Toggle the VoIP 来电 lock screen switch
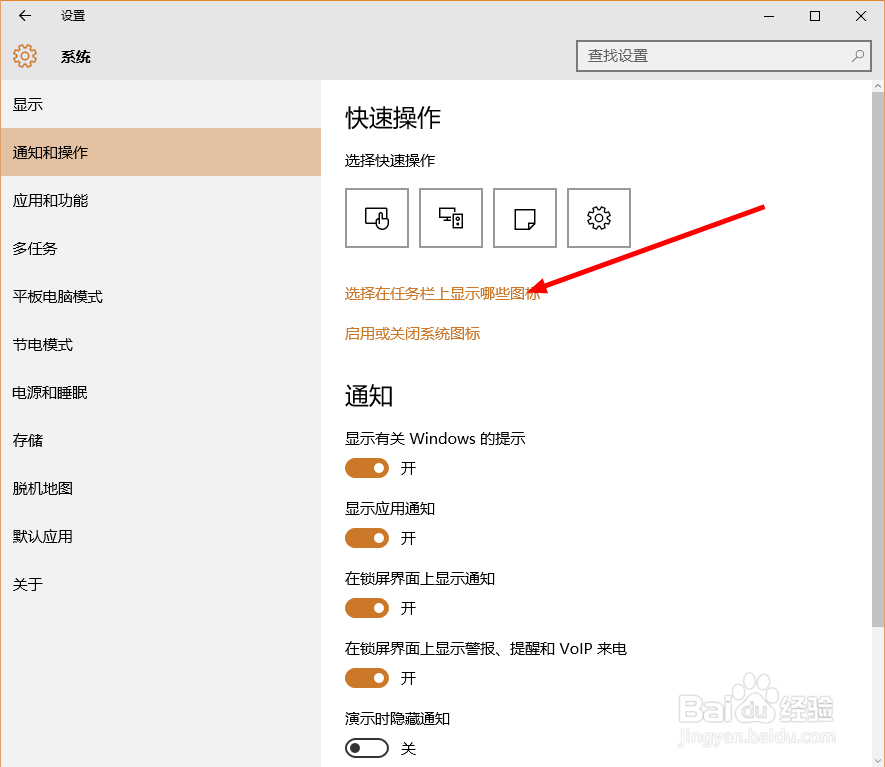The width and height of the screenshot is (885, 767). tap(367, 678)
